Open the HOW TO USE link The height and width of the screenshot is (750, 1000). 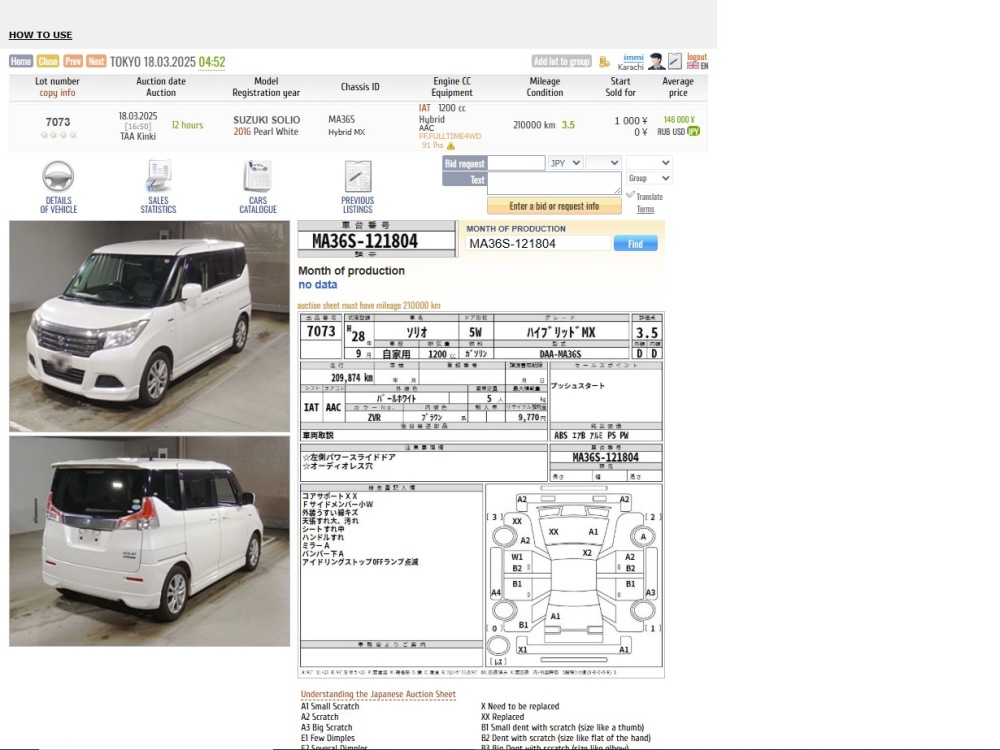pos(40,35)
